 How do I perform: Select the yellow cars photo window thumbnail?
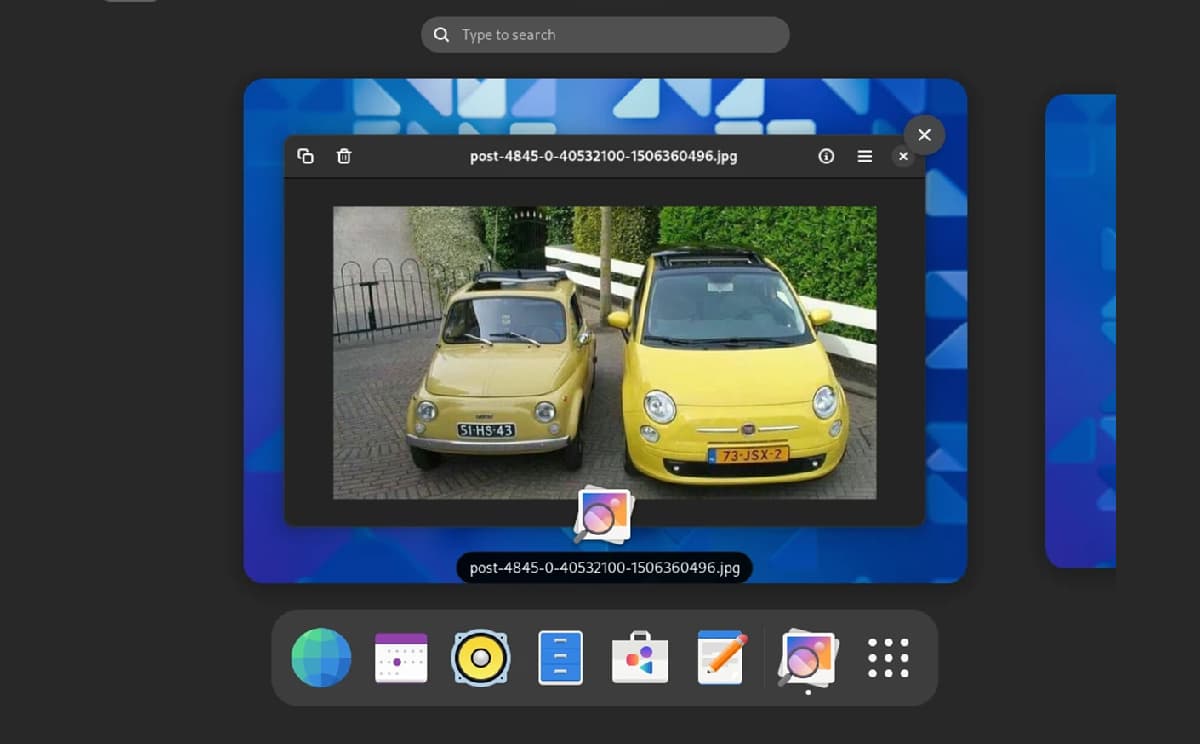tap(605, 330)
